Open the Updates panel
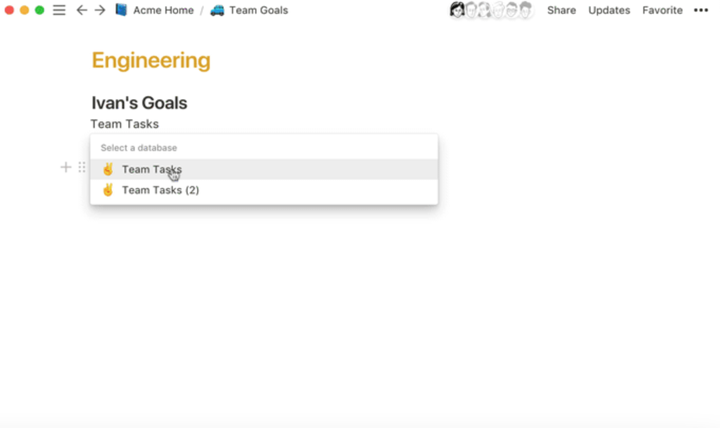This screenshot has width=720, height=428. click(x=609, y=10)
